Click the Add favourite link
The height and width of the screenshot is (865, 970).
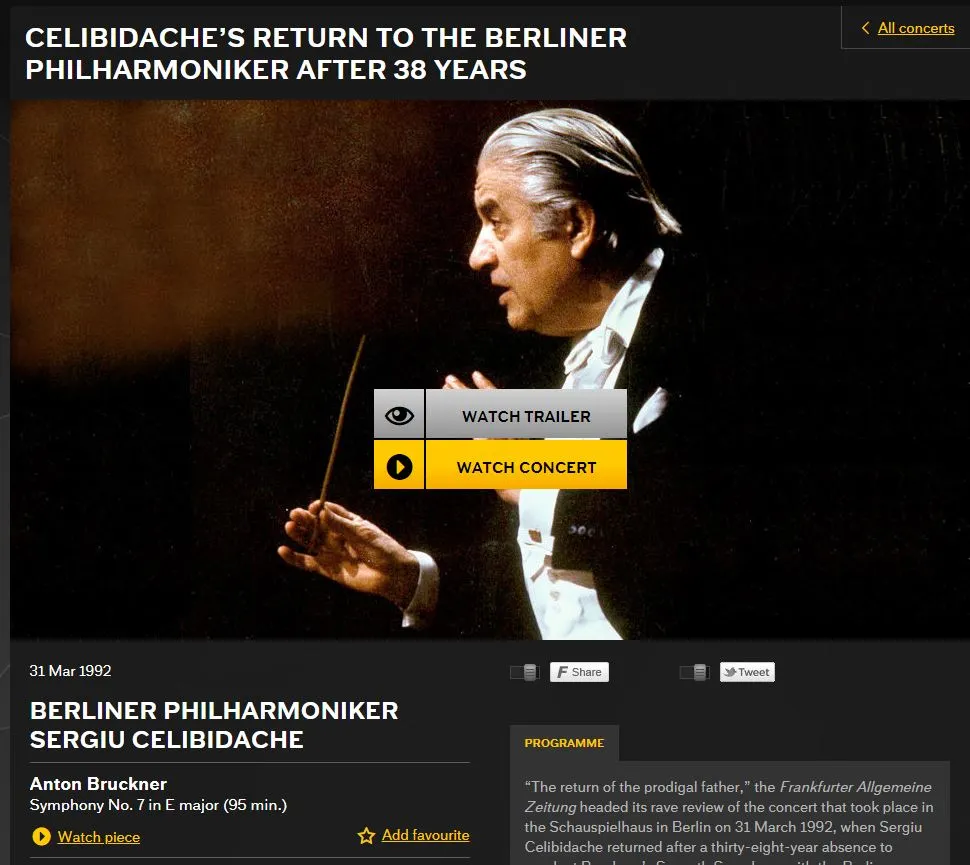[x=426, y=835]
